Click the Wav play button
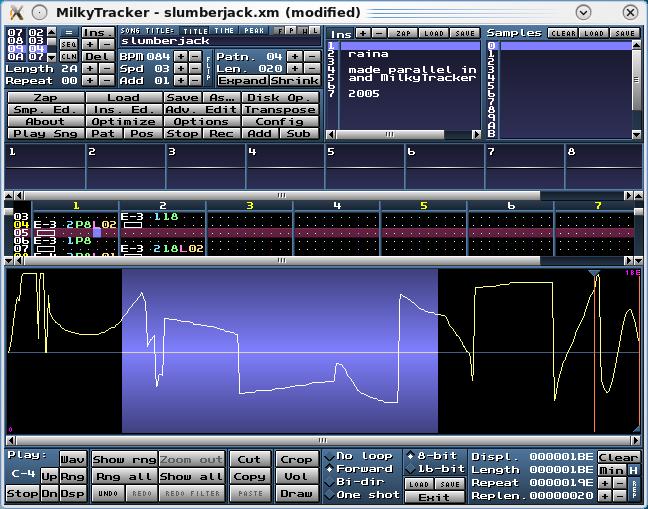 click(72, 459)
